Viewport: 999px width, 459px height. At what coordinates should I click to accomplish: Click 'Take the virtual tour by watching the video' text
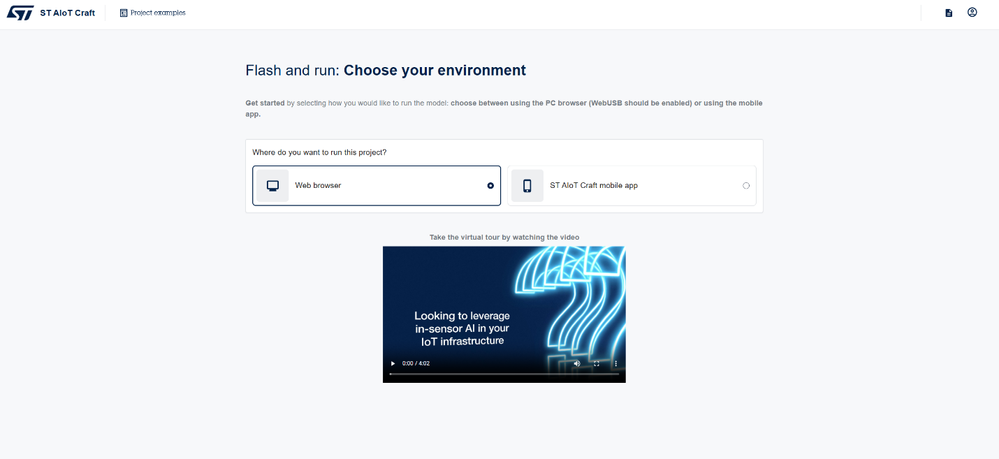(504, 237)
